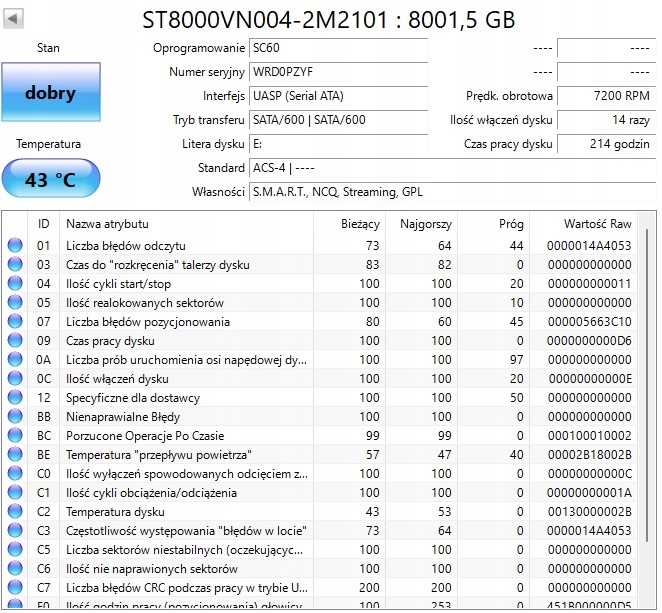662x613 pixels.
Task: Click the "dobry" health status button
Action: point(50,93)
